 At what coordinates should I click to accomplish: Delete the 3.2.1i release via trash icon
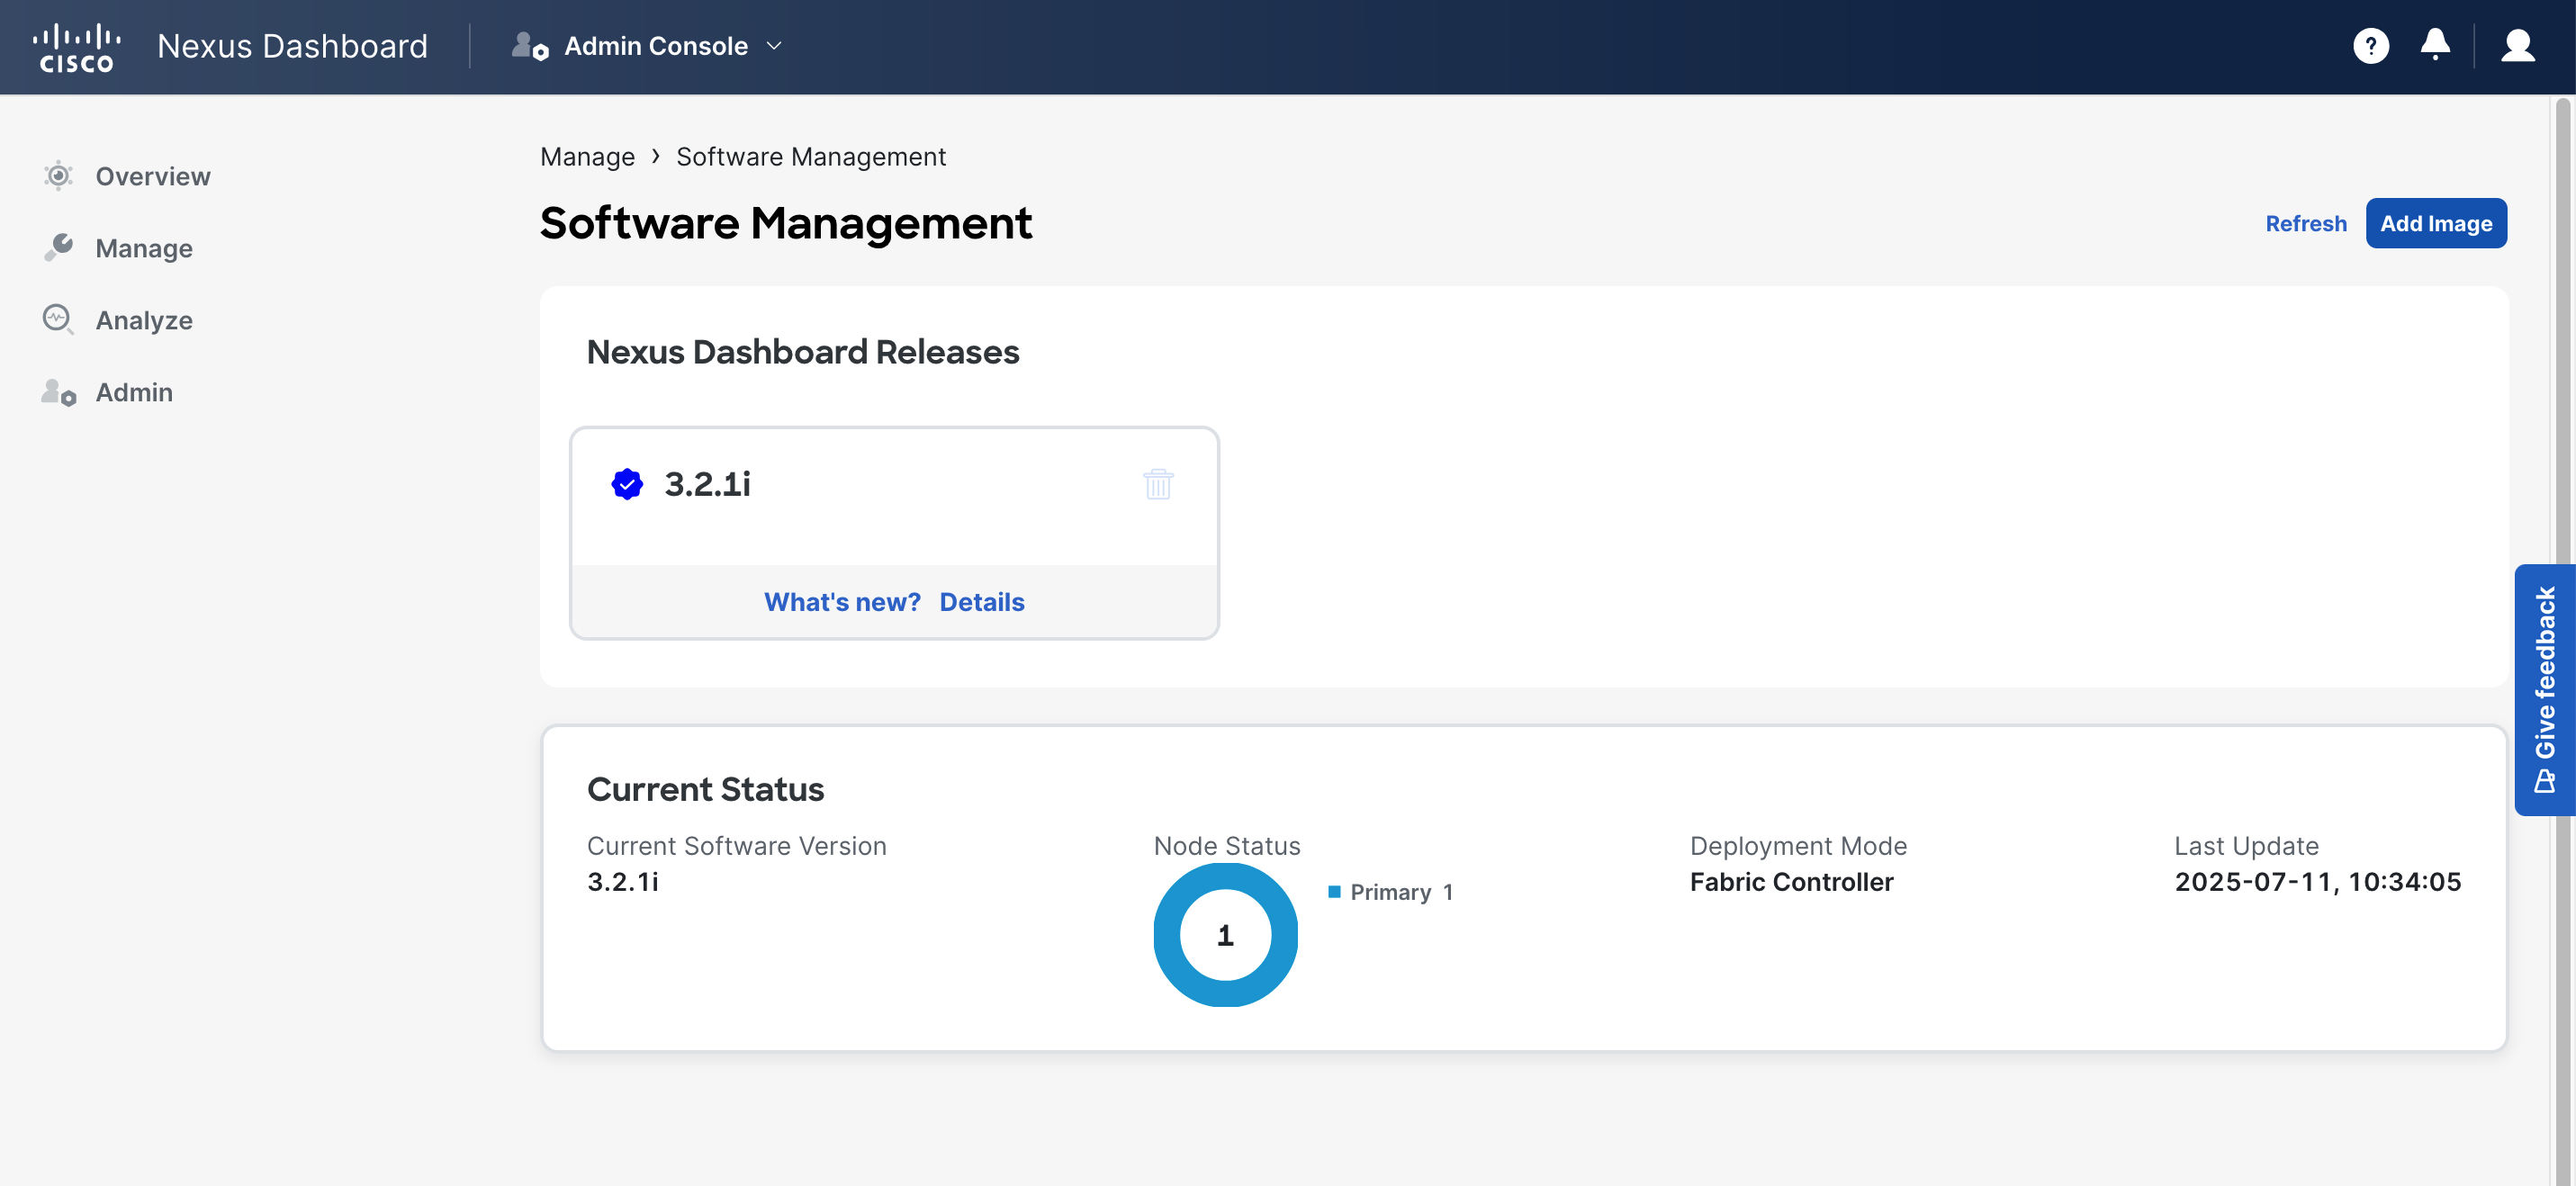coord(1158,484)
